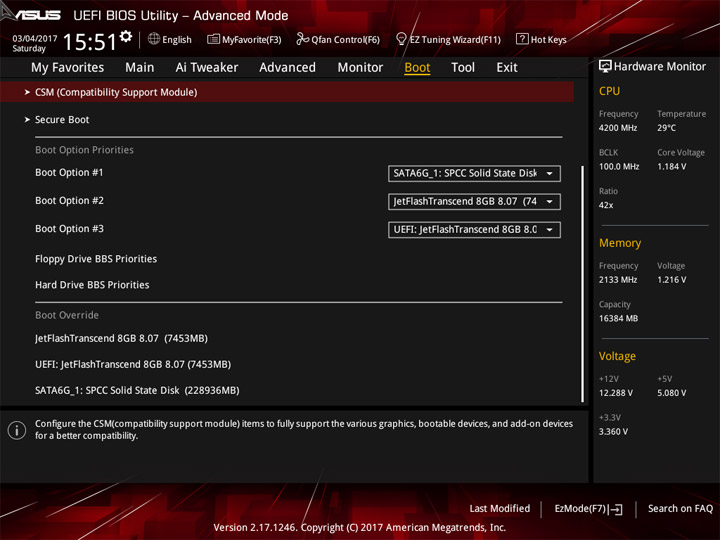Select the Boot tab
This screenshot has height=540, width=720.
417,68
